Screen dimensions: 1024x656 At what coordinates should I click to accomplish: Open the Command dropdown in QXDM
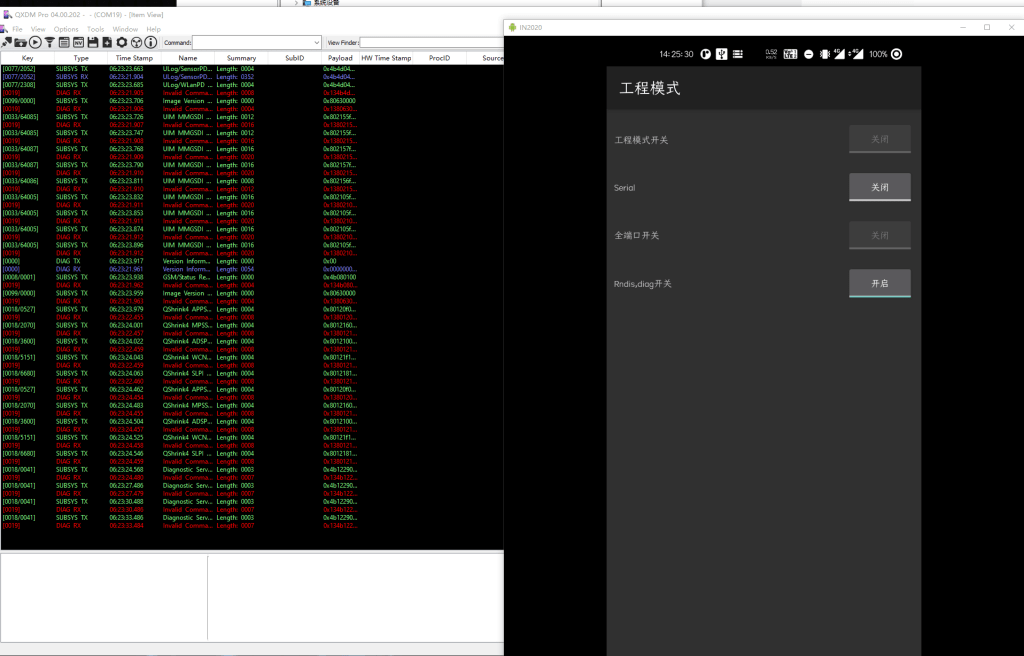click(317, 43)
